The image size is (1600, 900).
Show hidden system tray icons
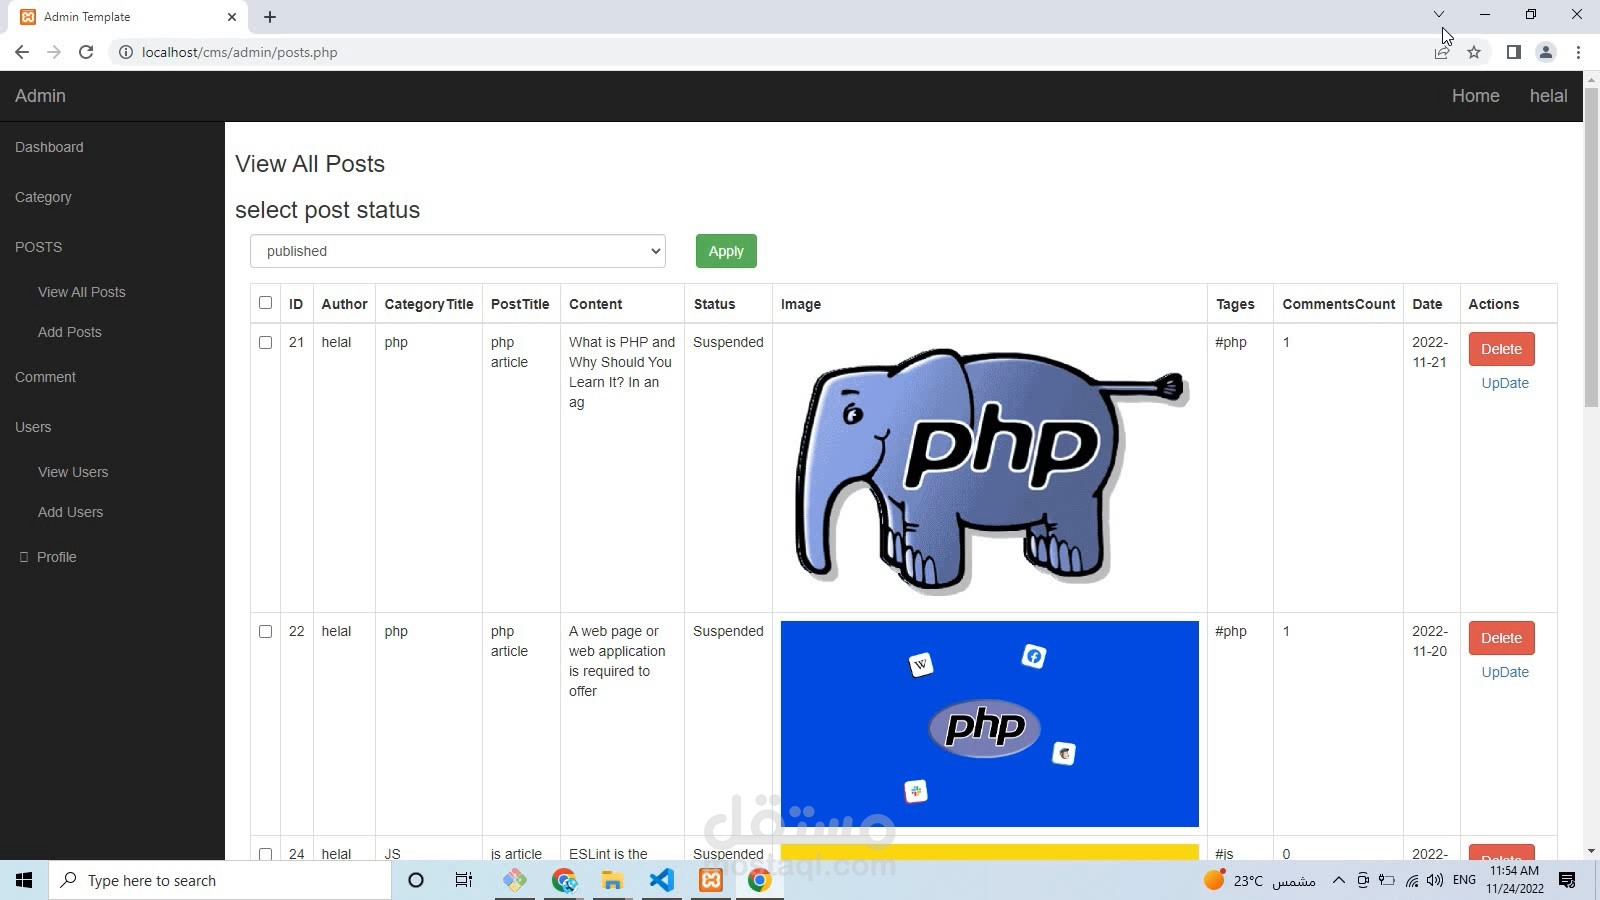1339,880
